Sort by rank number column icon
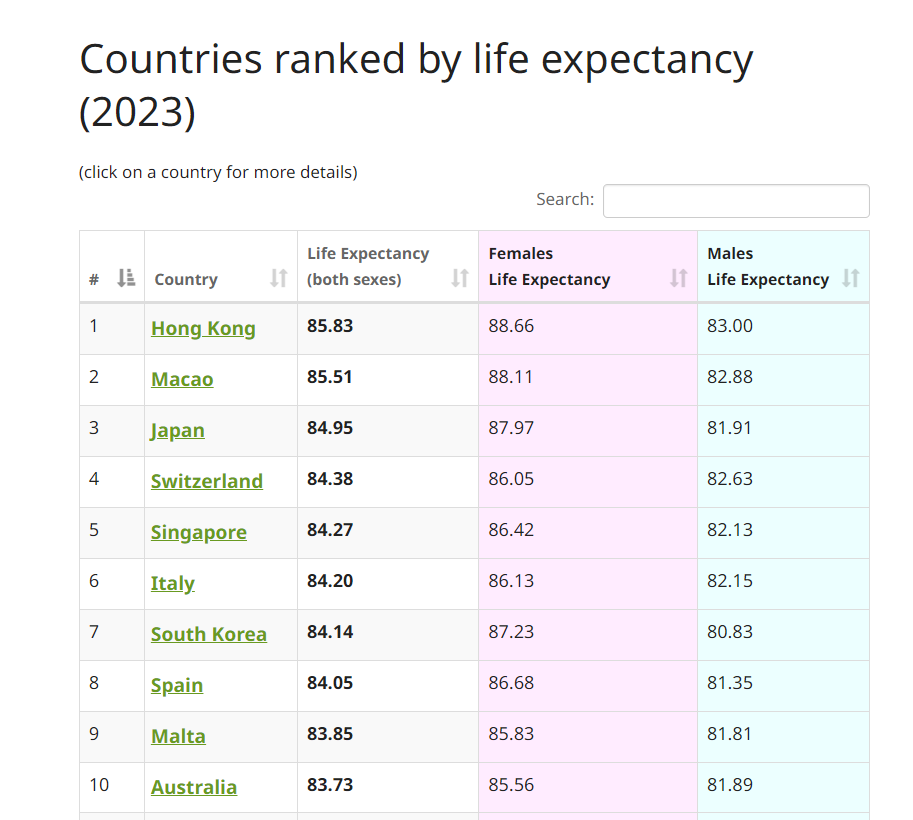The height and width of the screenshot is (820, 913). [126, 278]
